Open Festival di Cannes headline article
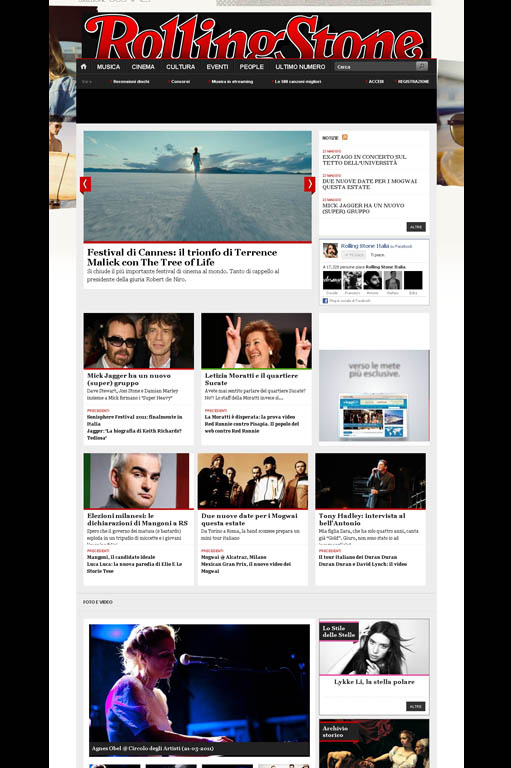The image size is (511, 768). click(x=182, y=257)
